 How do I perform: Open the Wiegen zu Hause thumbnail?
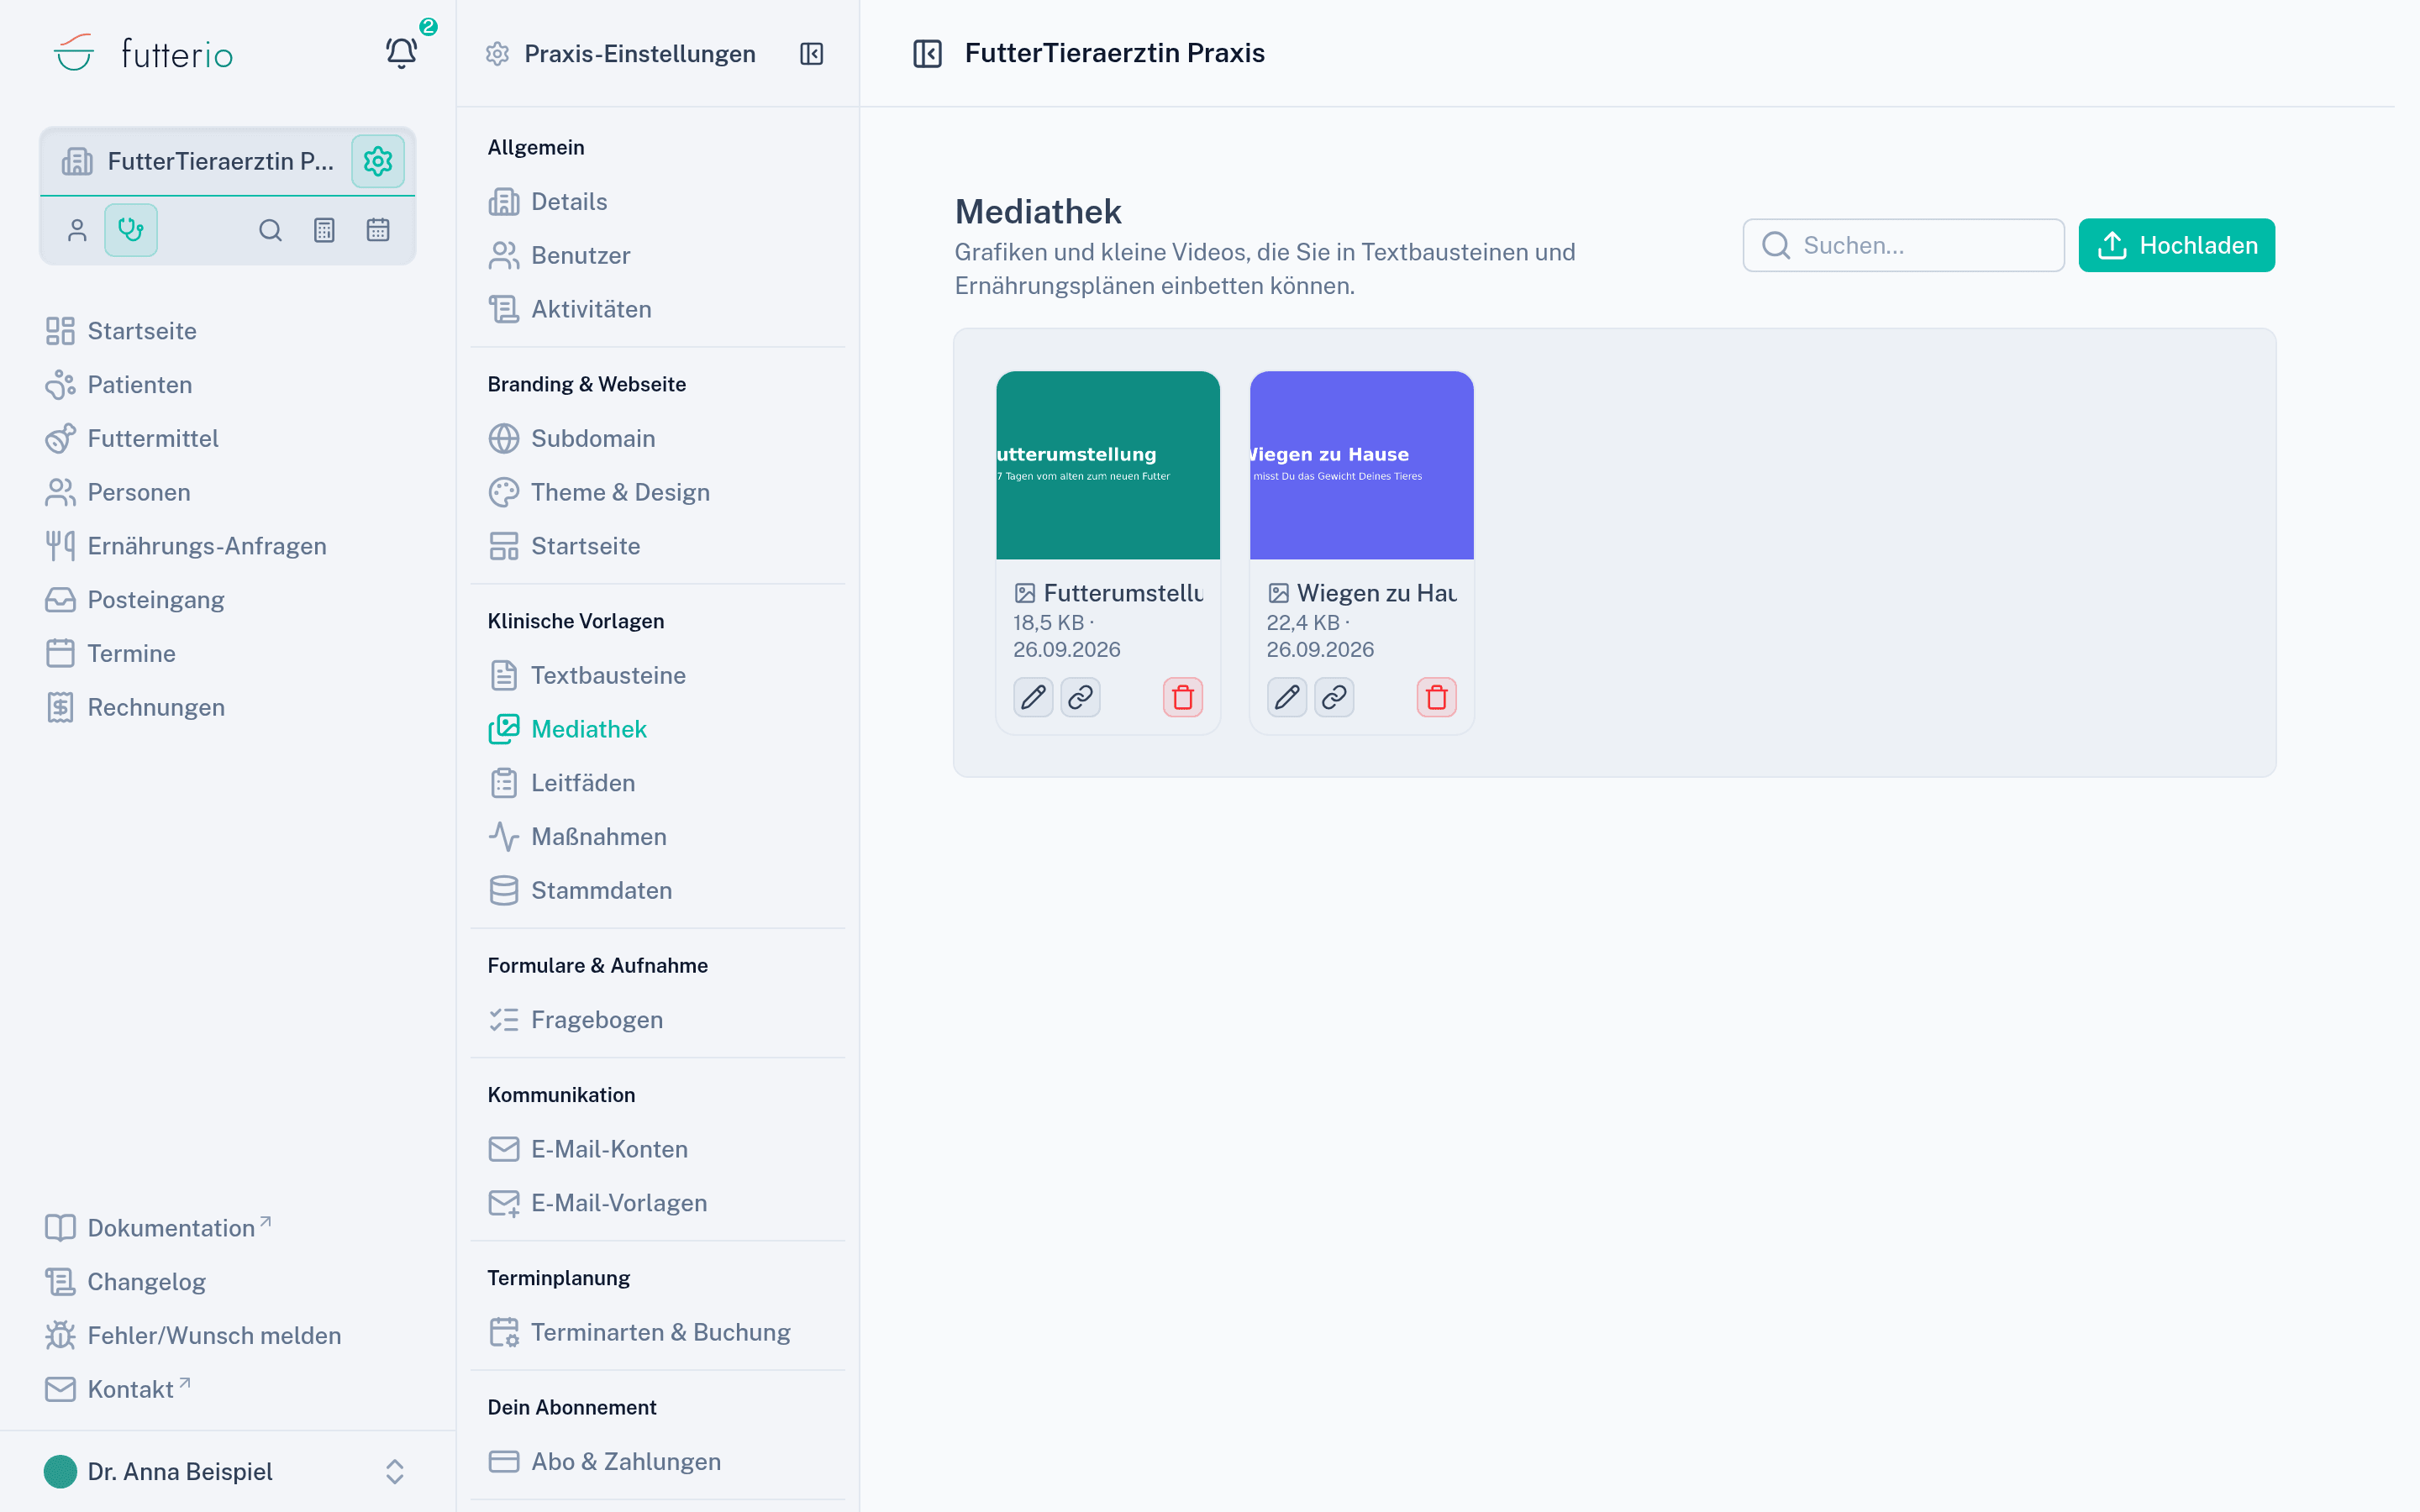click(x=1361, y=465)
